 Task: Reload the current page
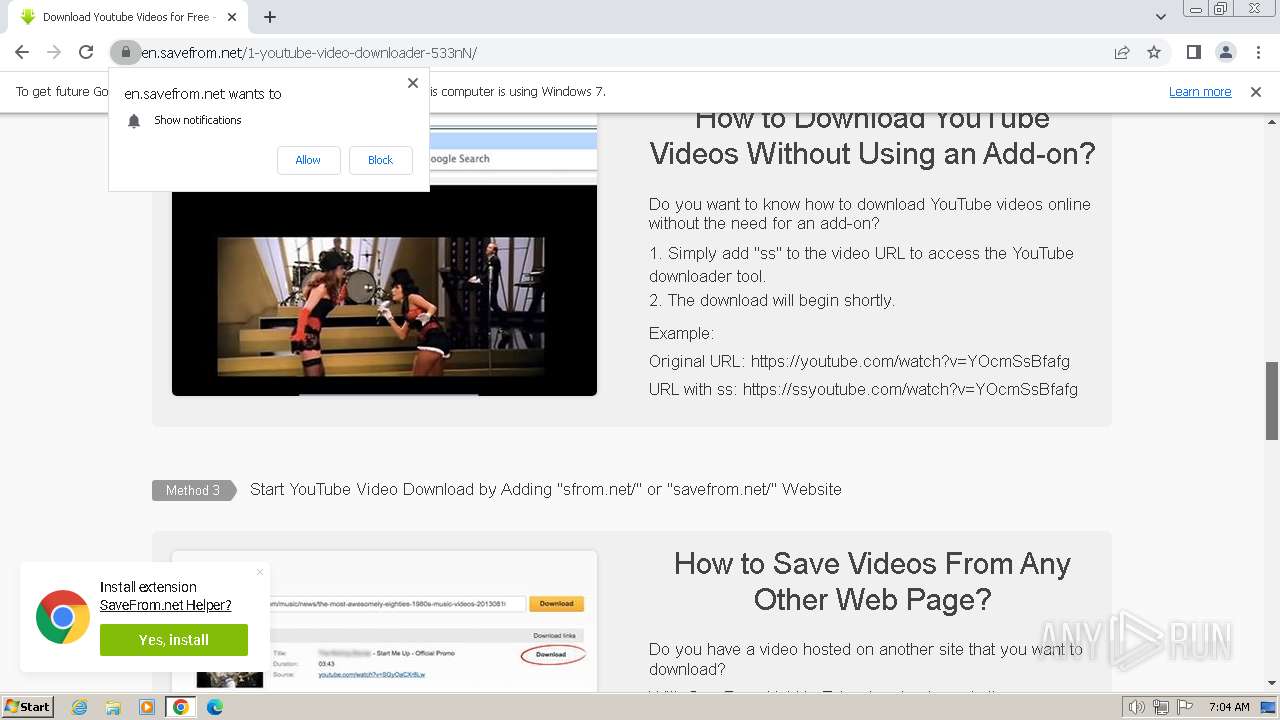(x=86, y=52)
